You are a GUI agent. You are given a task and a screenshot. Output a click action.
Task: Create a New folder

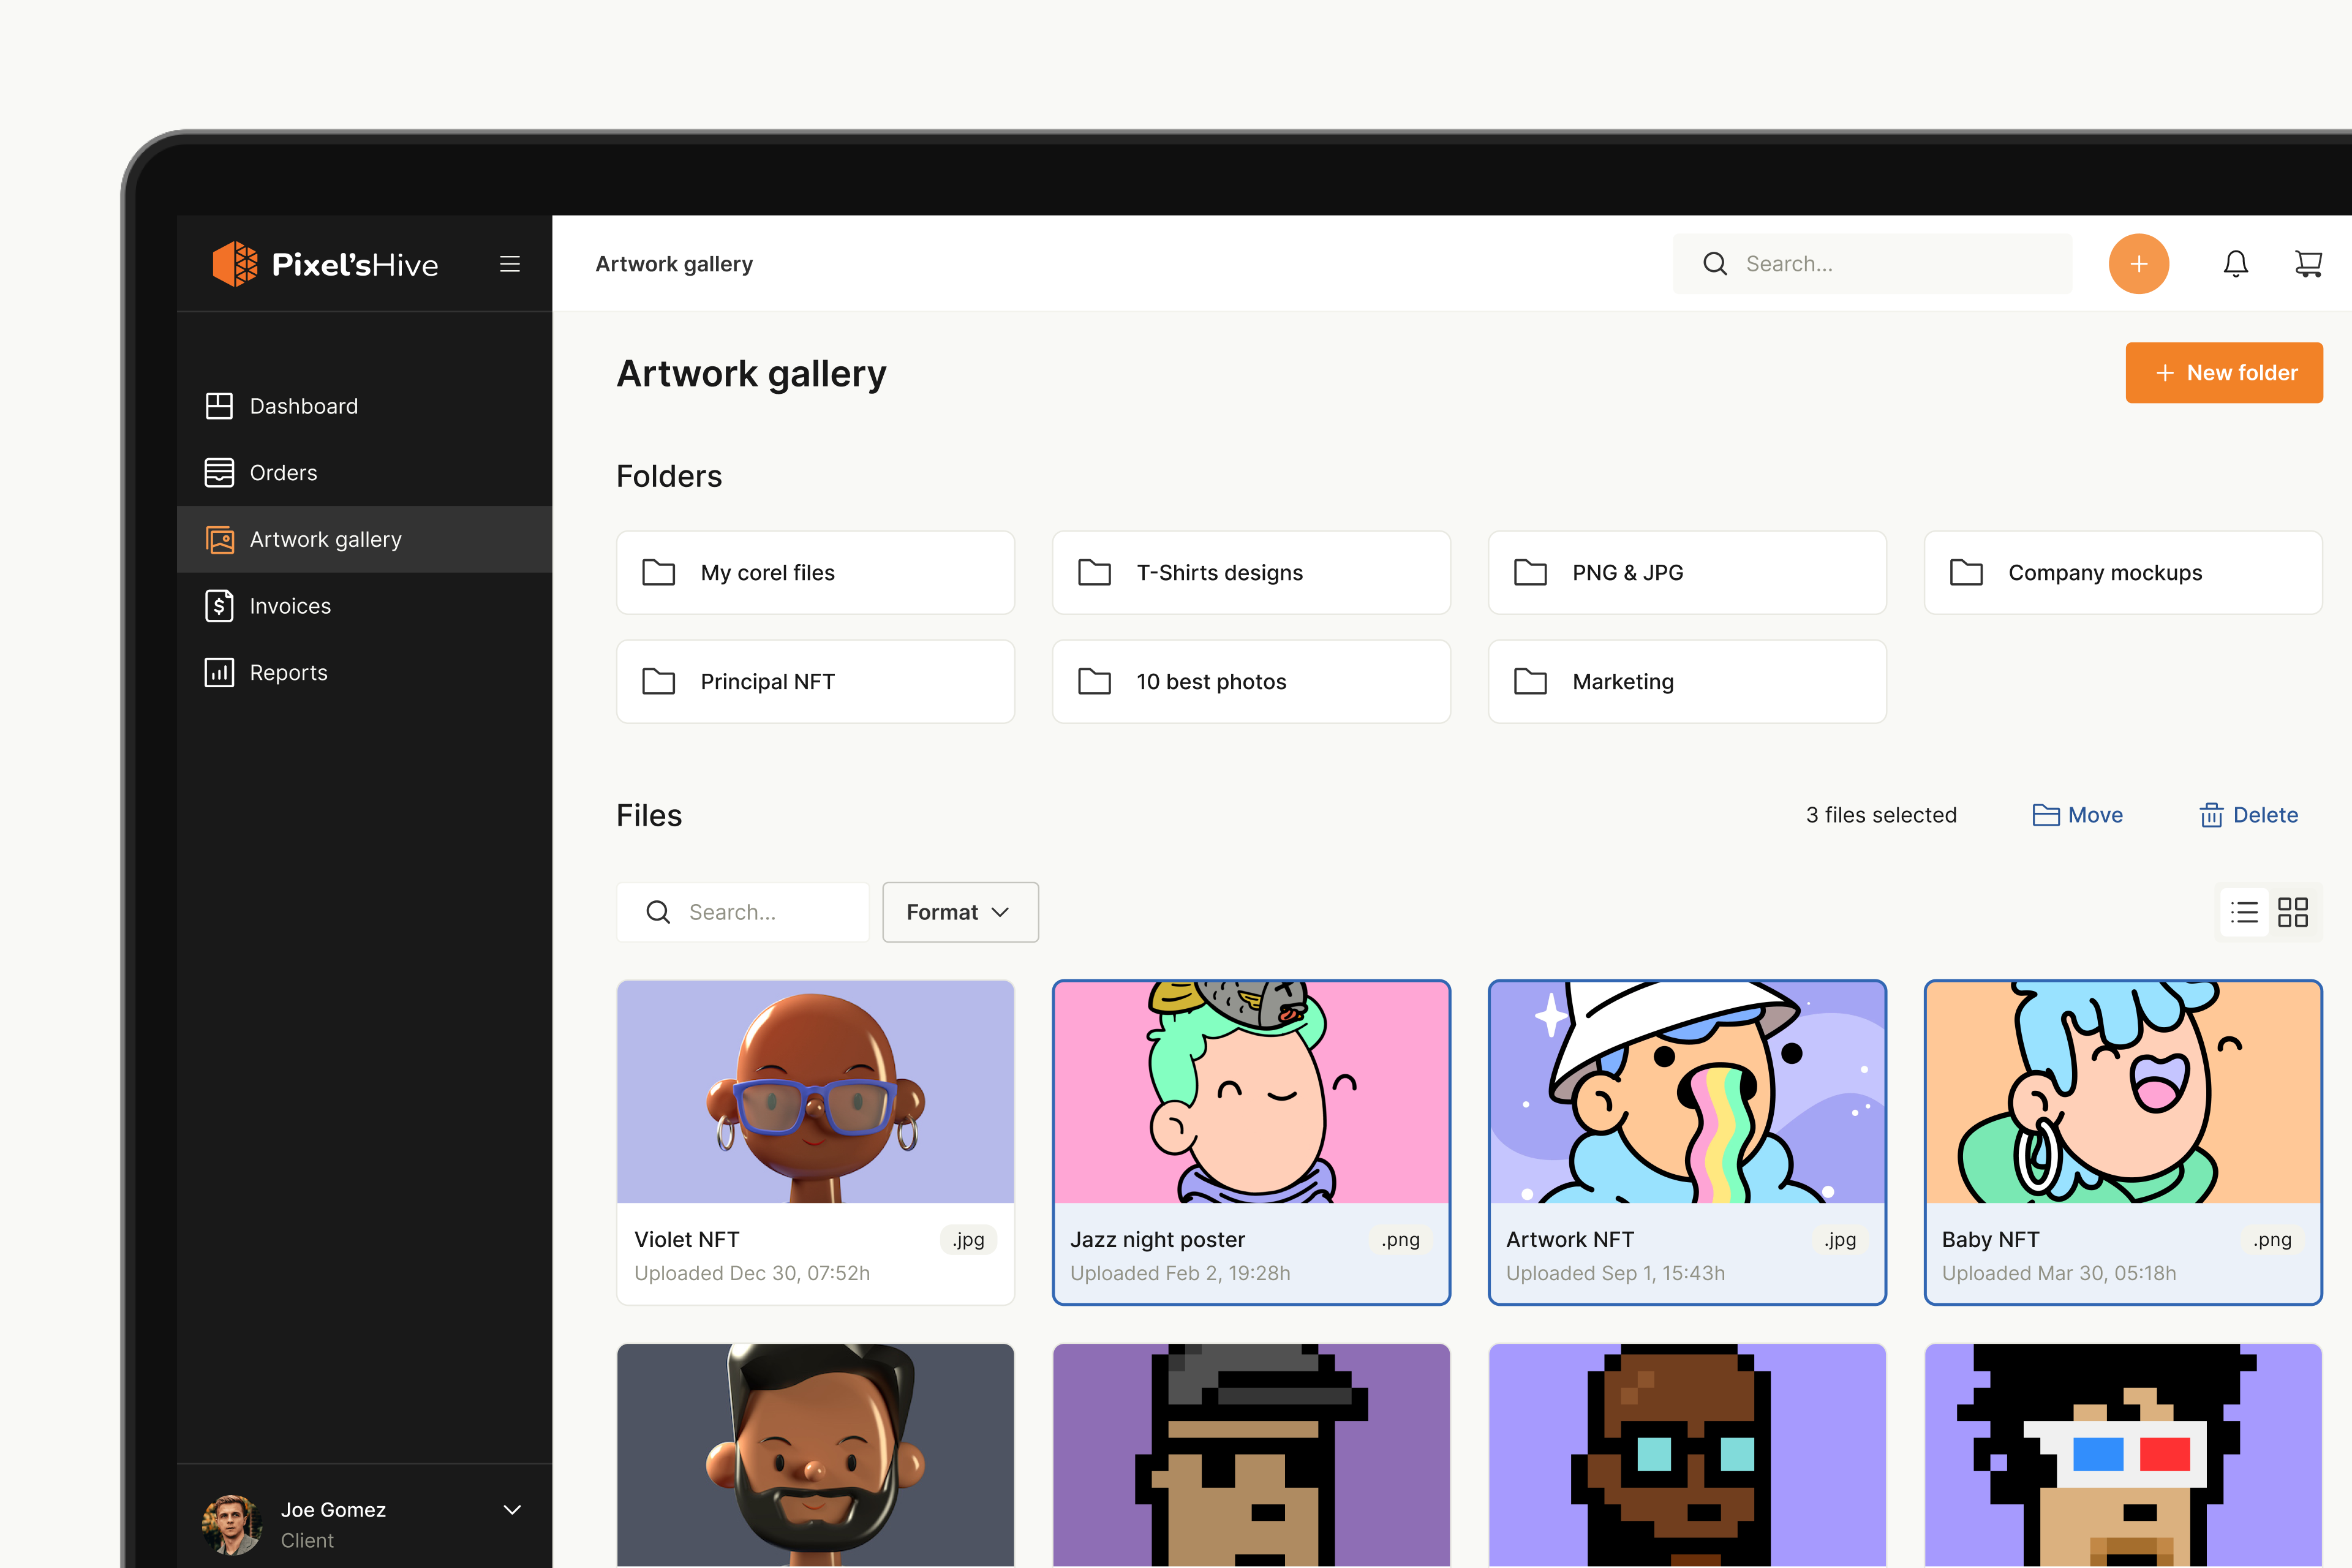click(2224, 373)
